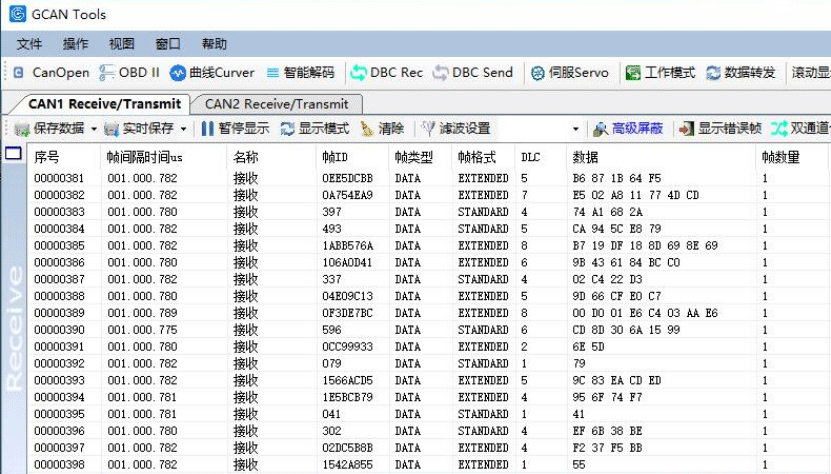The image size is (831, 474).
Task: Open the 伺服Servo tool
Action: click(x=569, y=73)
